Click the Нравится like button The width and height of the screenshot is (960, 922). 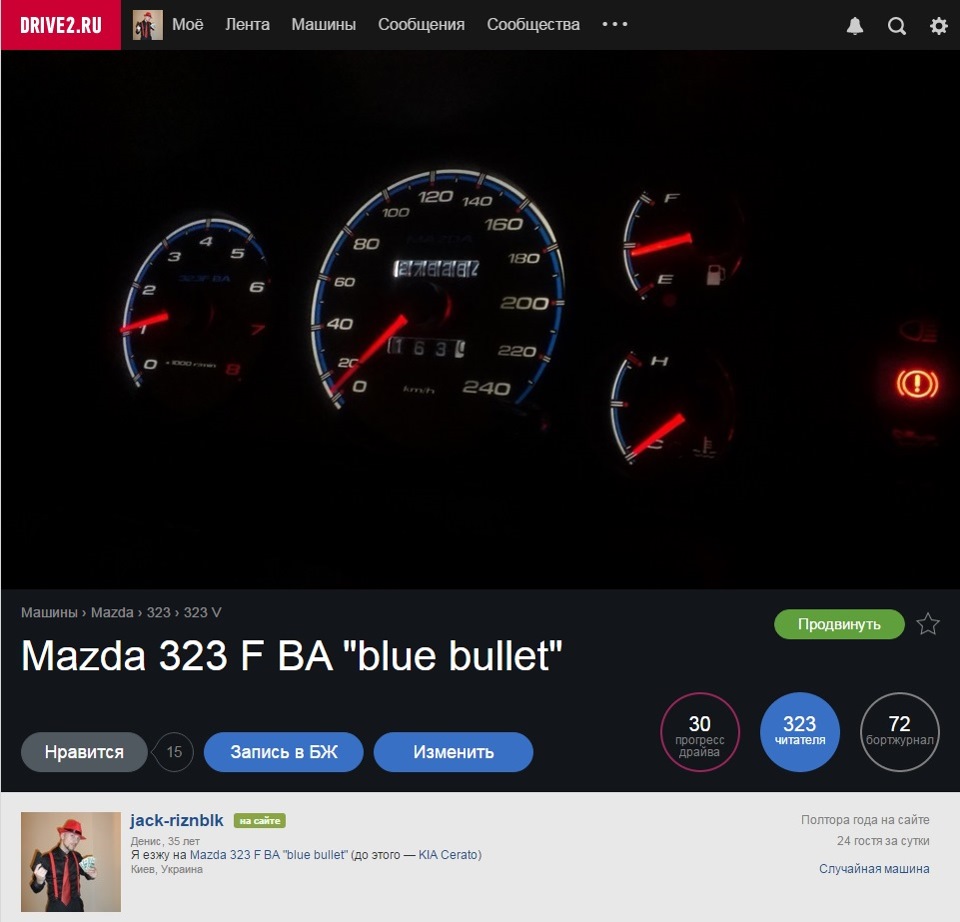[x=84, y=752]
